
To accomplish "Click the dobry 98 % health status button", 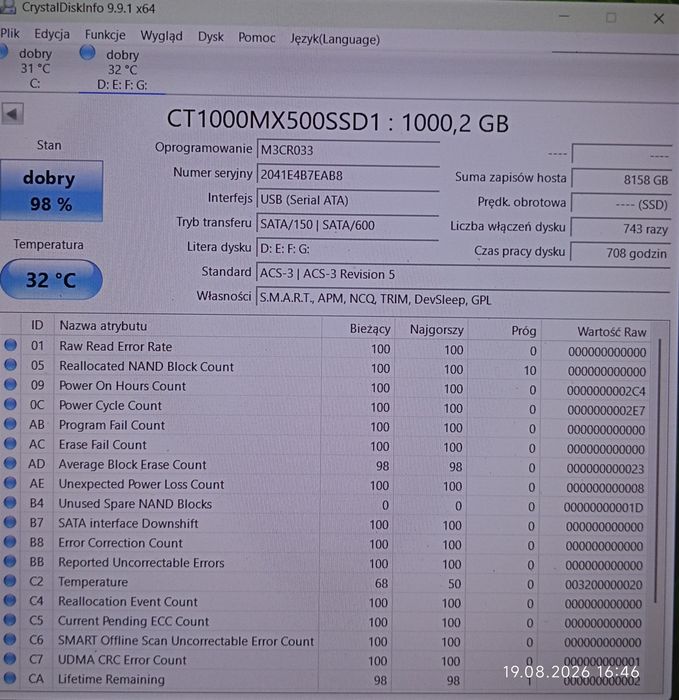I will pyautogui.click(x=51, y=191).
